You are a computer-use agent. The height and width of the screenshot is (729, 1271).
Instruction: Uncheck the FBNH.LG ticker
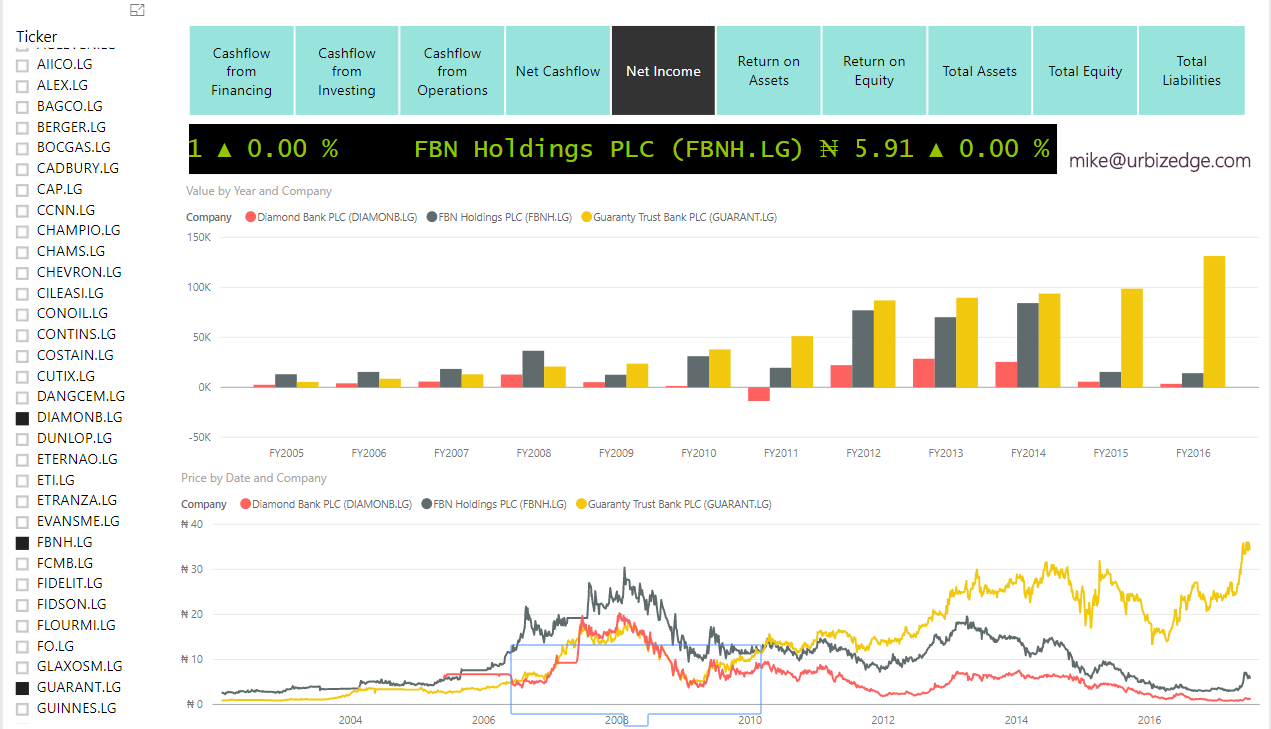(x=21, y=542)
